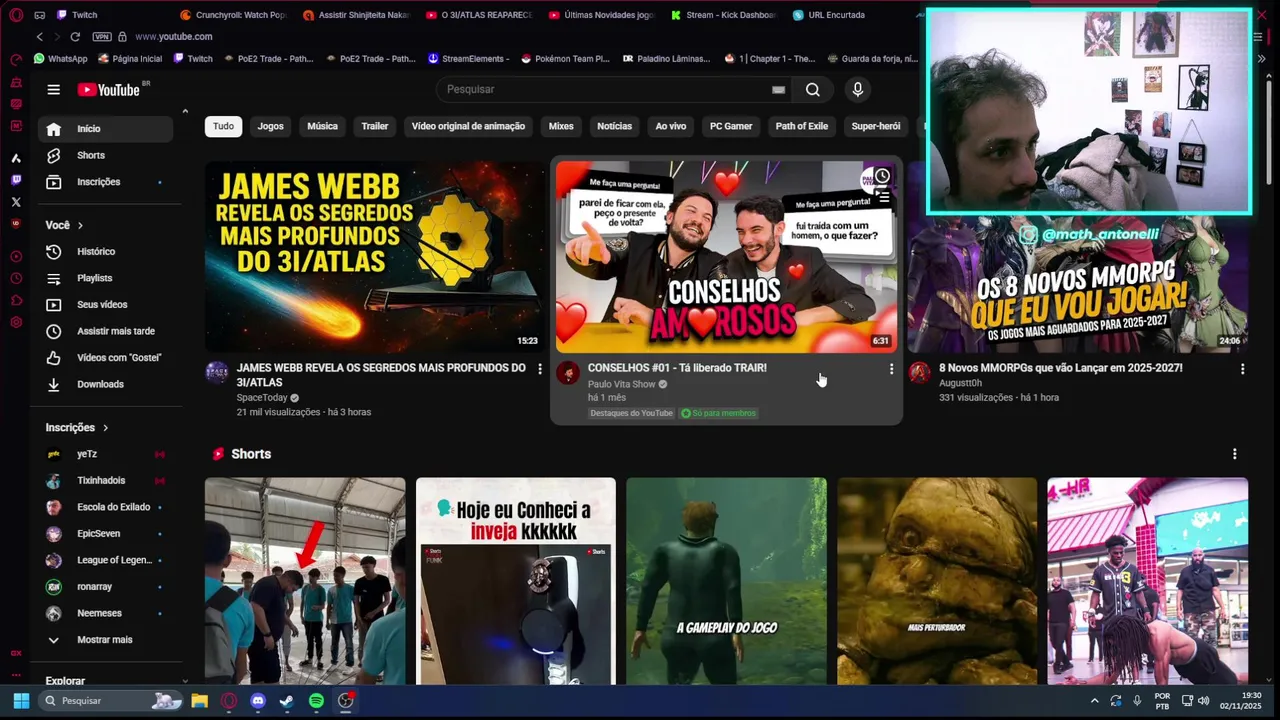Open the Opera GX main menu logo
The width and height of the screenshot is (1280, 720).
pyautogui.click(x=16, y=15)
